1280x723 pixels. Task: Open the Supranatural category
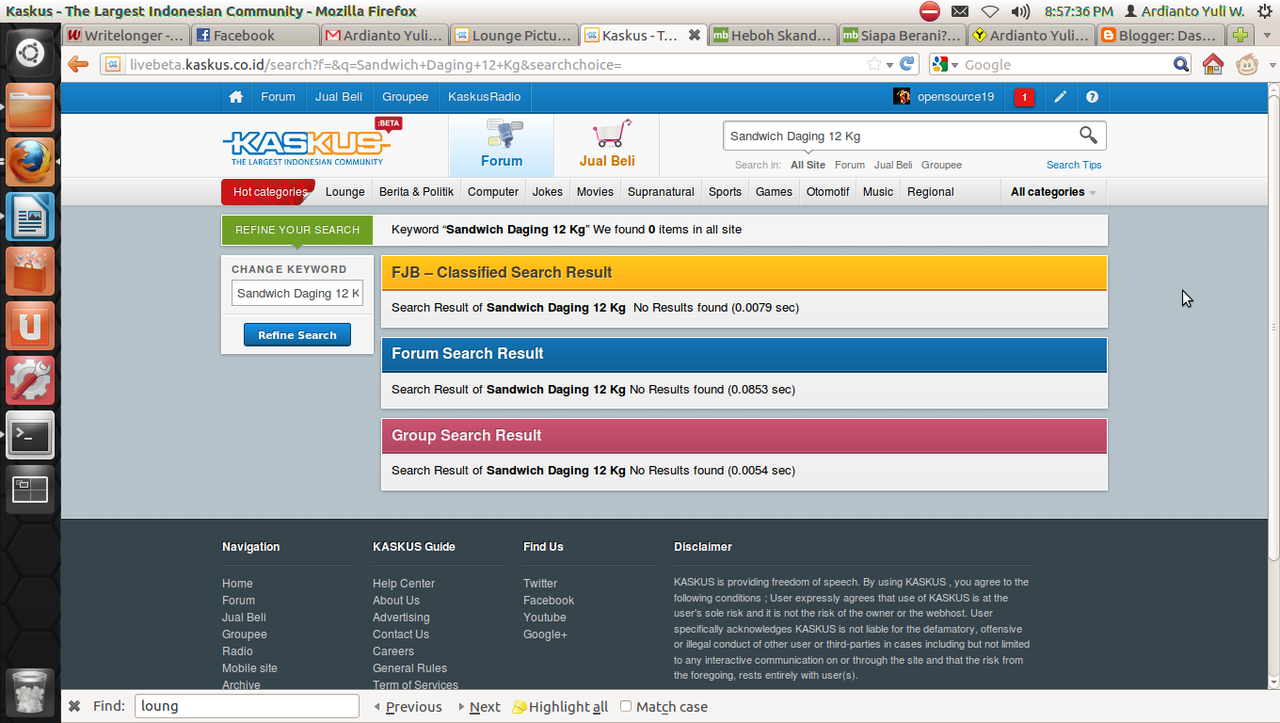click(661, 192)
